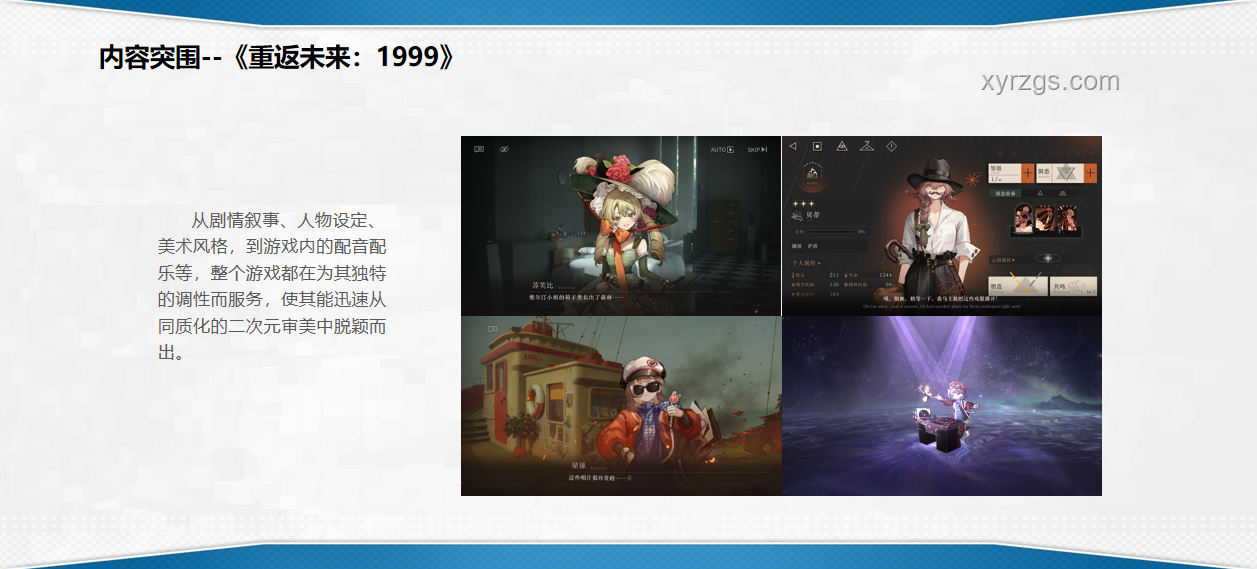The width and height of the screenshot is (1257, 569).
Task: Select the middle character skill card thumbnail
Action: point(1045,219)
